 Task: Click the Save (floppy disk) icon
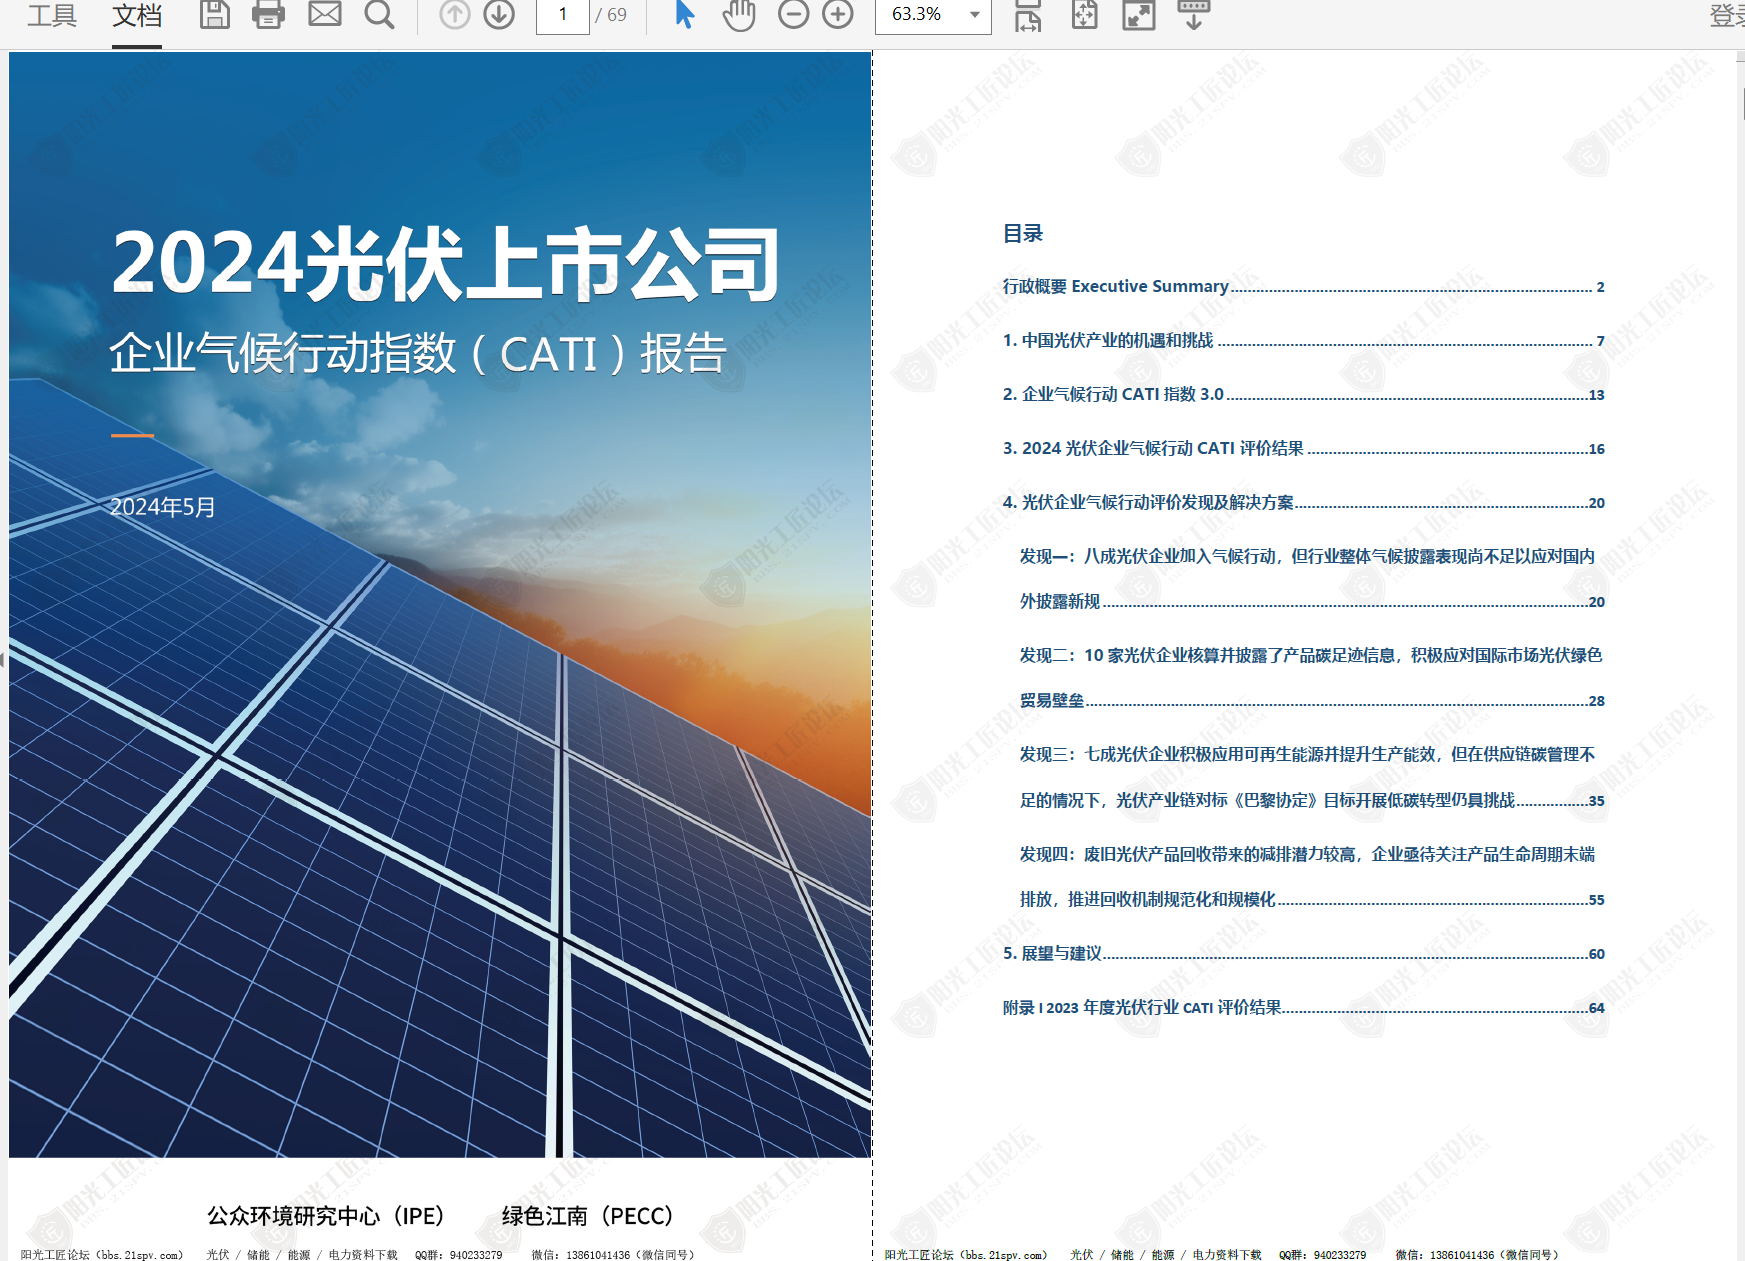pos(215,14)
